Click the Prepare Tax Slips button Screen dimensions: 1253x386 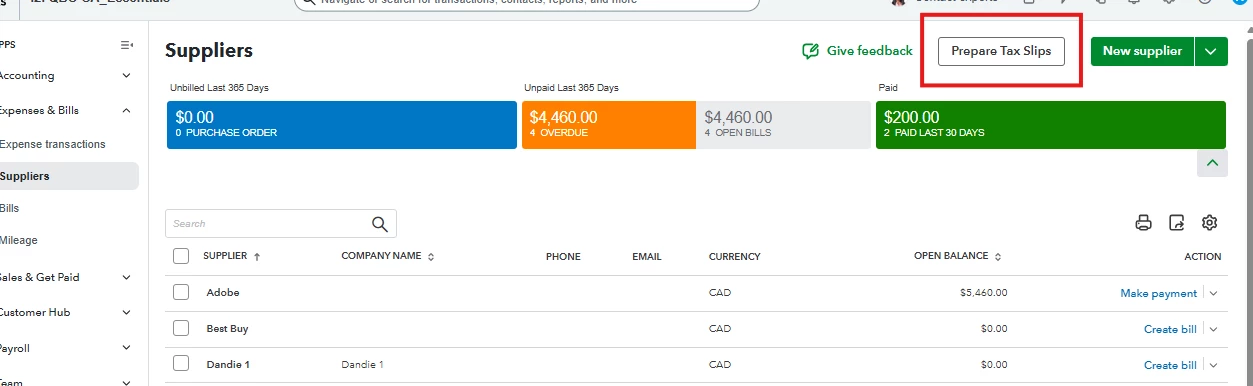pos(1001,51)
